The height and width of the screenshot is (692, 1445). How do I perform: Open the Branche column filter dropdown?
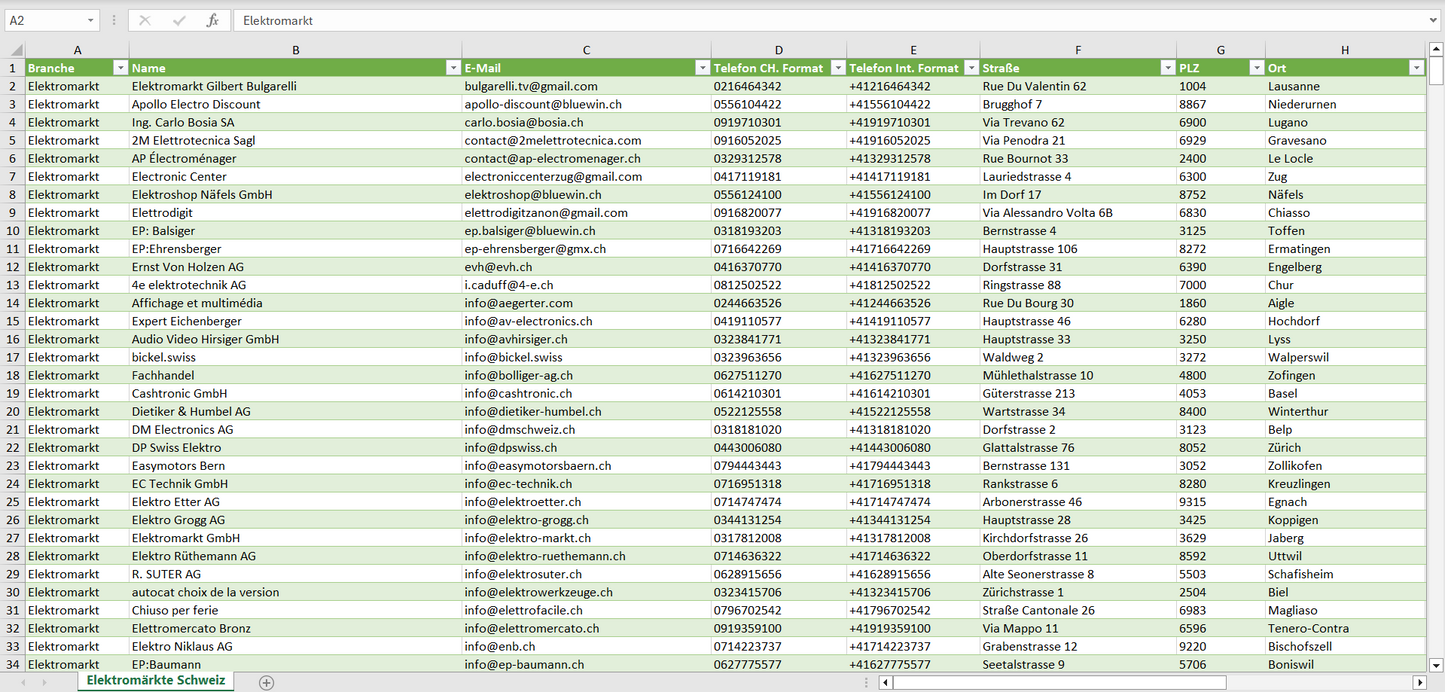click(120, 68)
